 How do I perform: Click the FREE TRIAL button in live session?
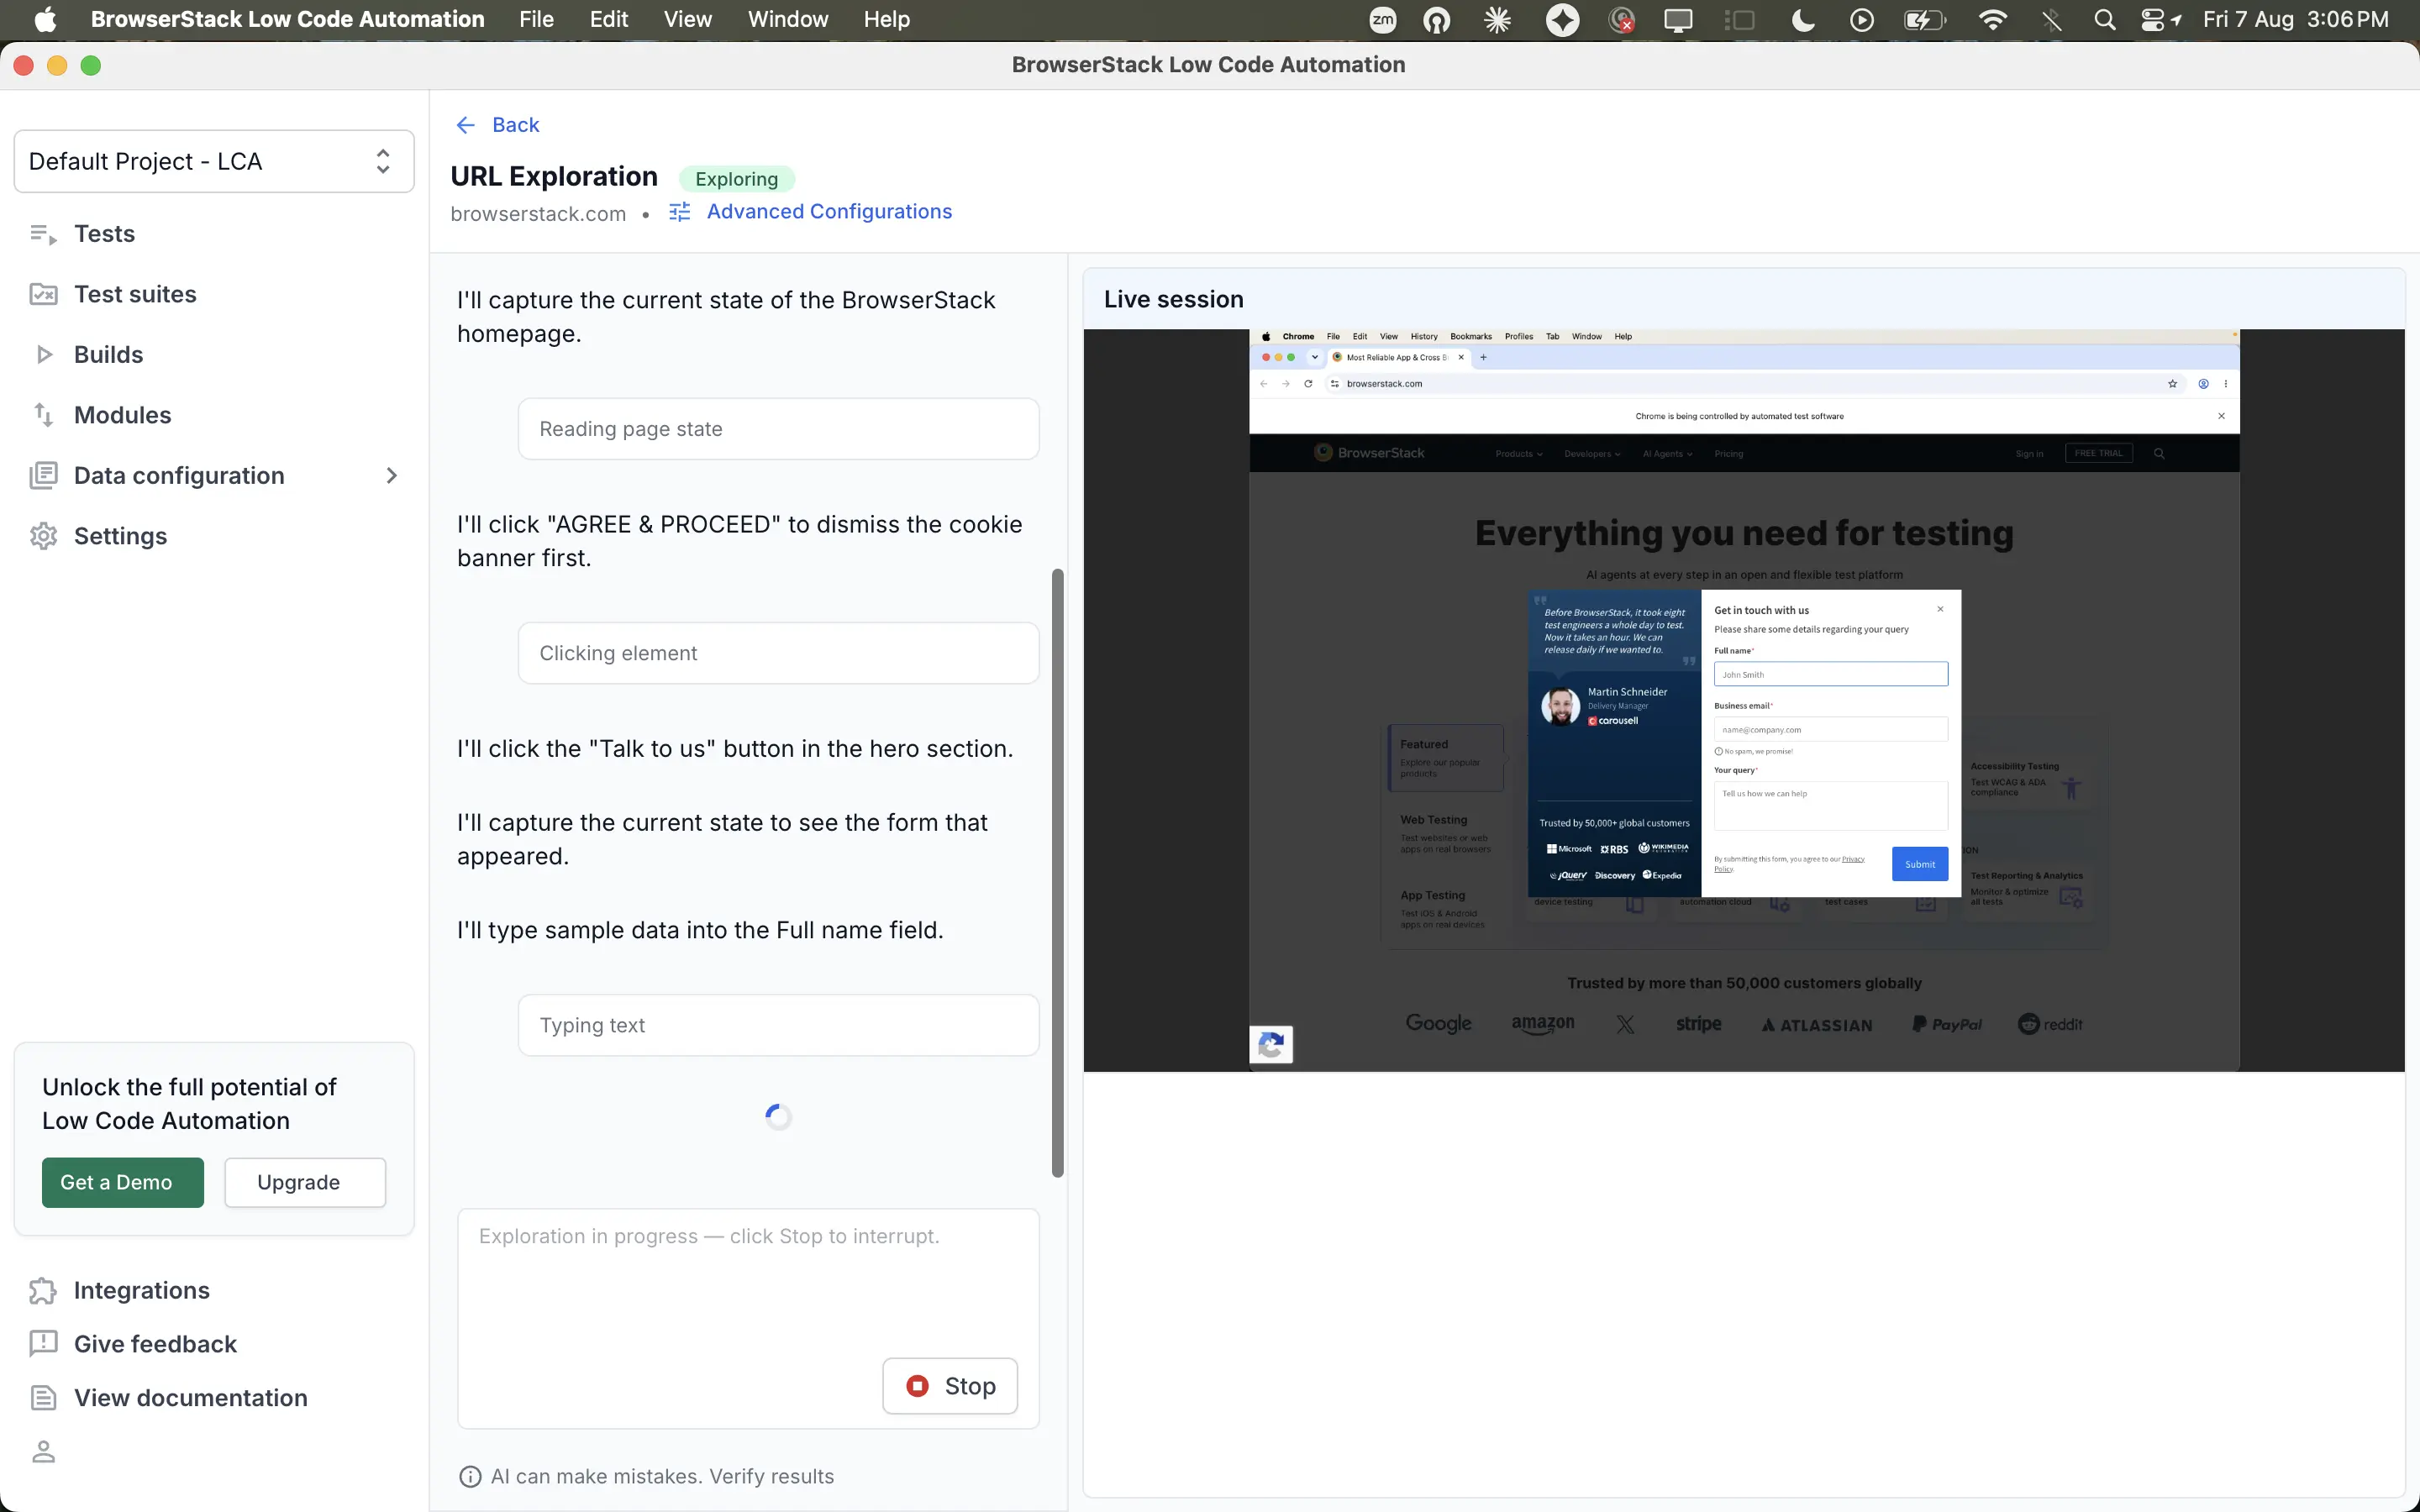coord(2098,453)
